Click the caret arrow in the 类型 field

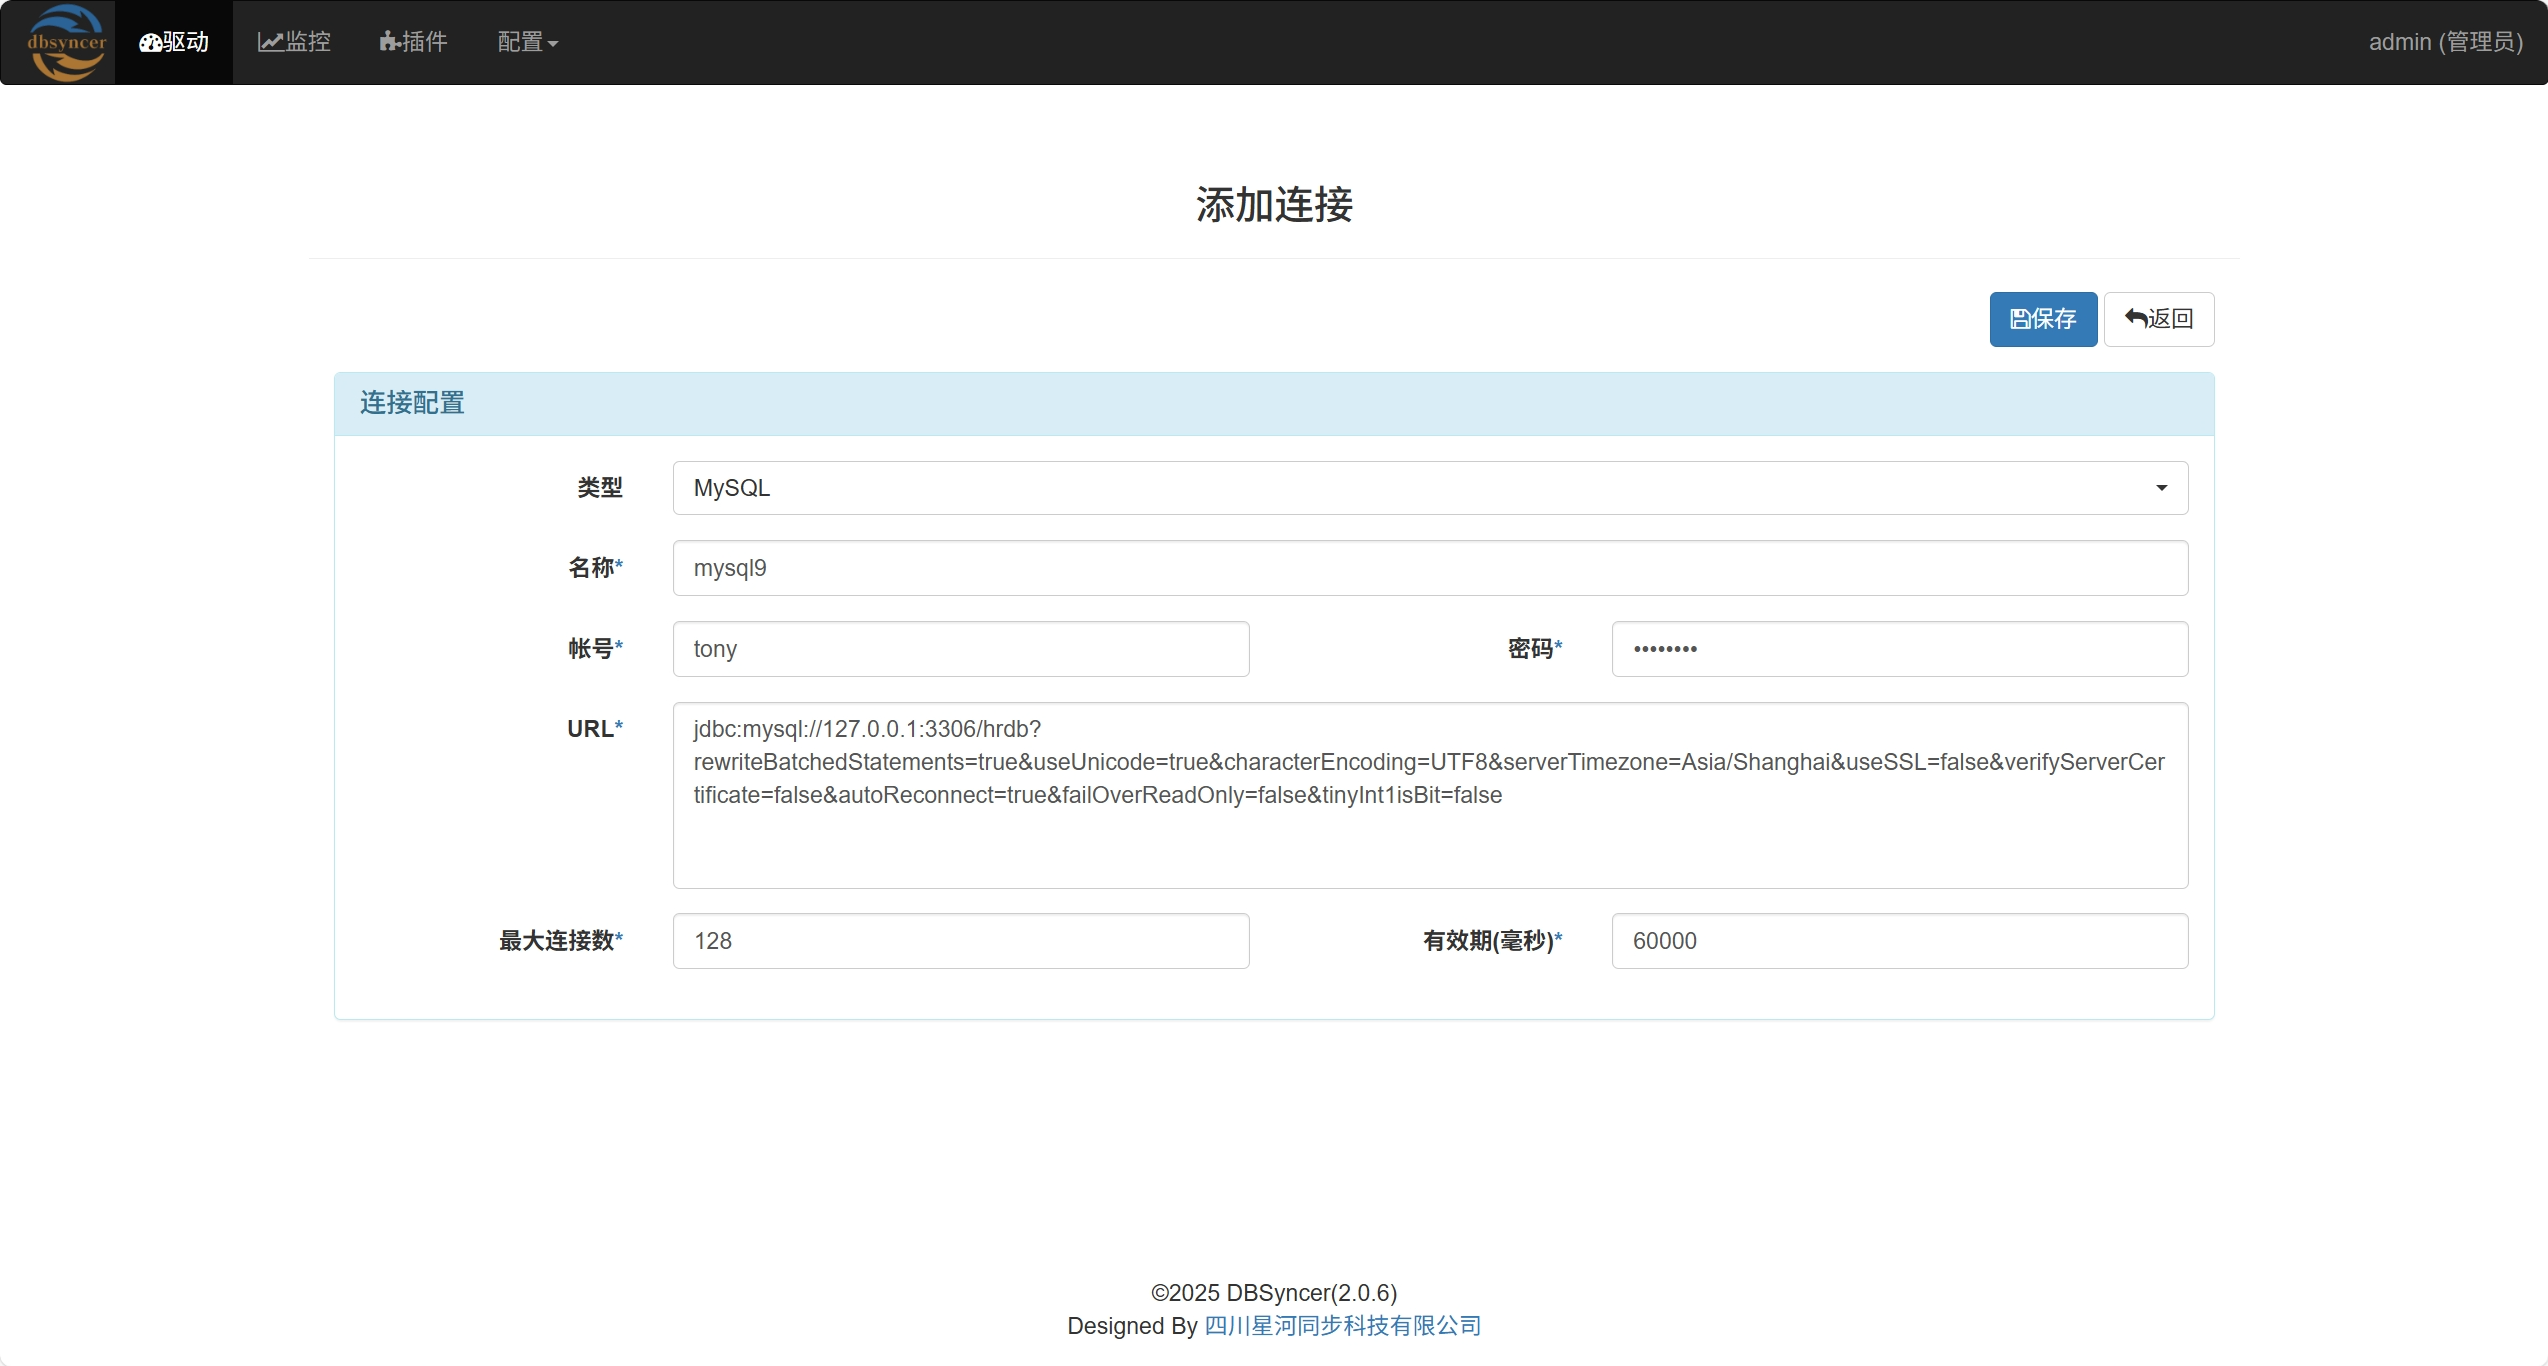pyautogui.click(x=2161, y=488)
